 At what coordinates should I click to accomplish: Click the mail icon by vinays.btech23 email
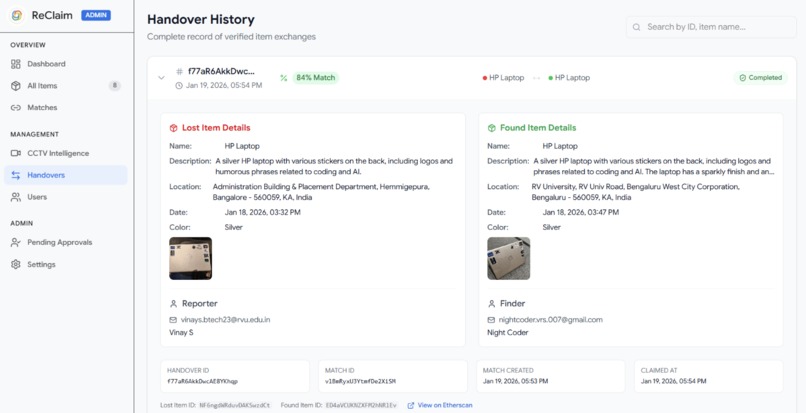[x=173, y=320]
